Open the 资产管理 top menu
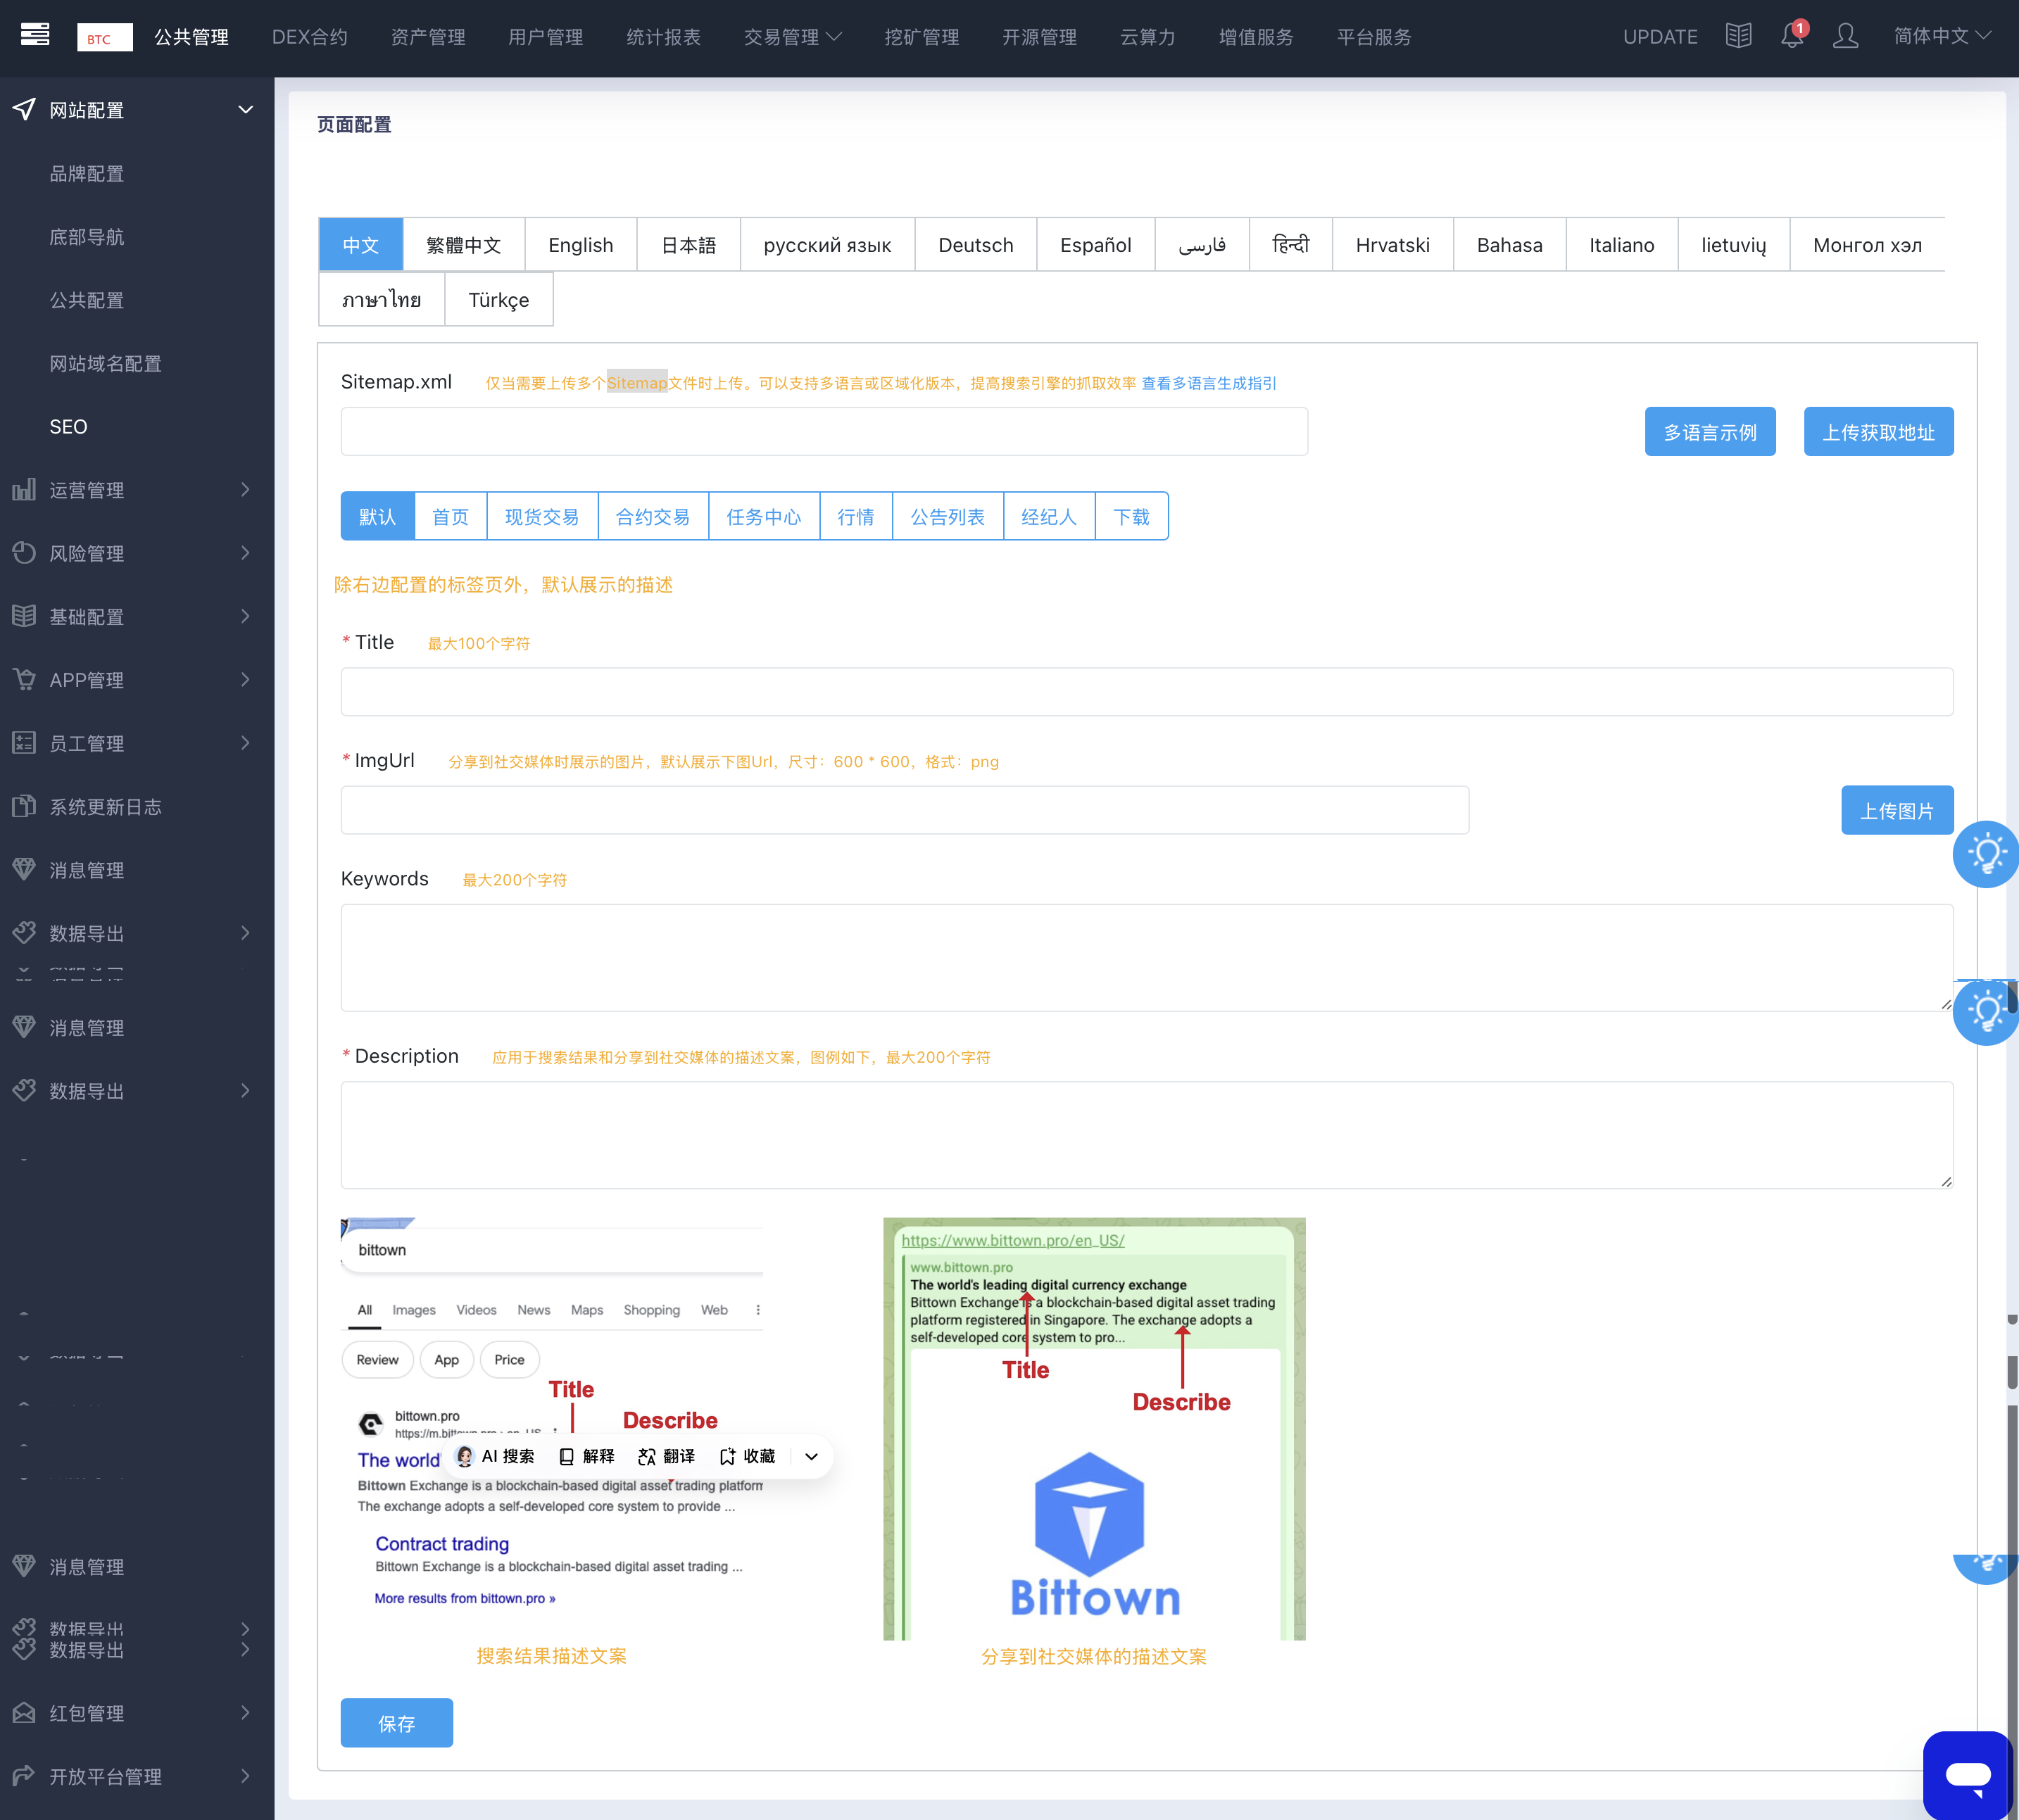 (428, 37)
